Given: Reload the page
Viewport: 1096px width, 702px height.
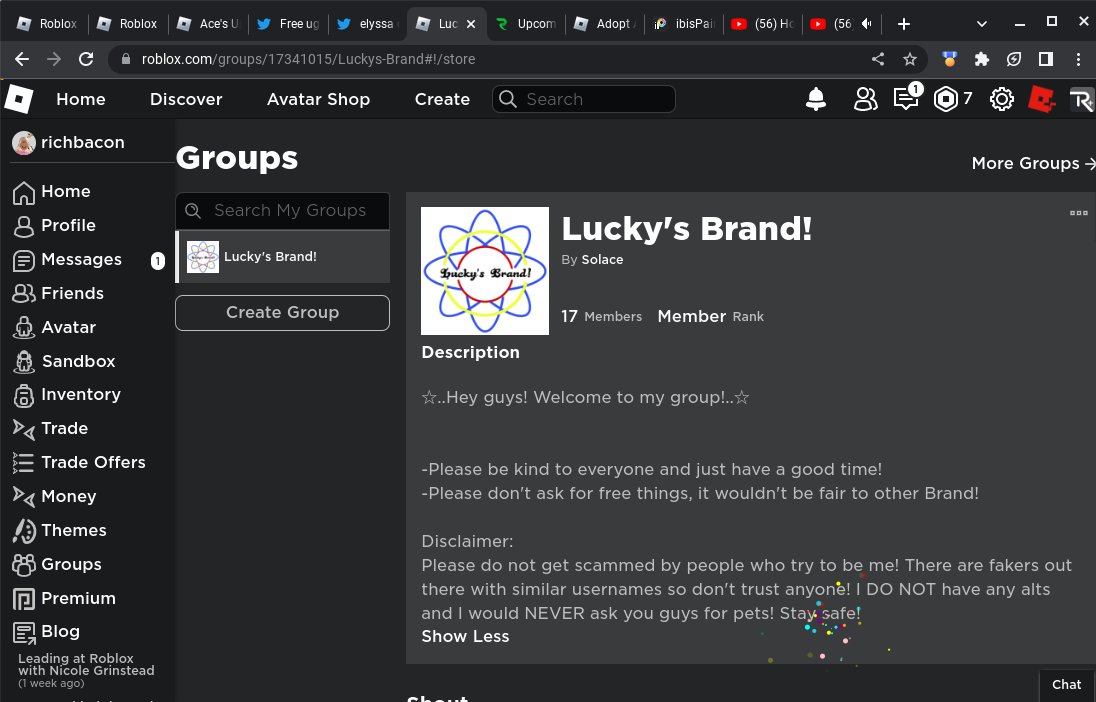Looking at the screenshot, I should [x=86, y=59].
